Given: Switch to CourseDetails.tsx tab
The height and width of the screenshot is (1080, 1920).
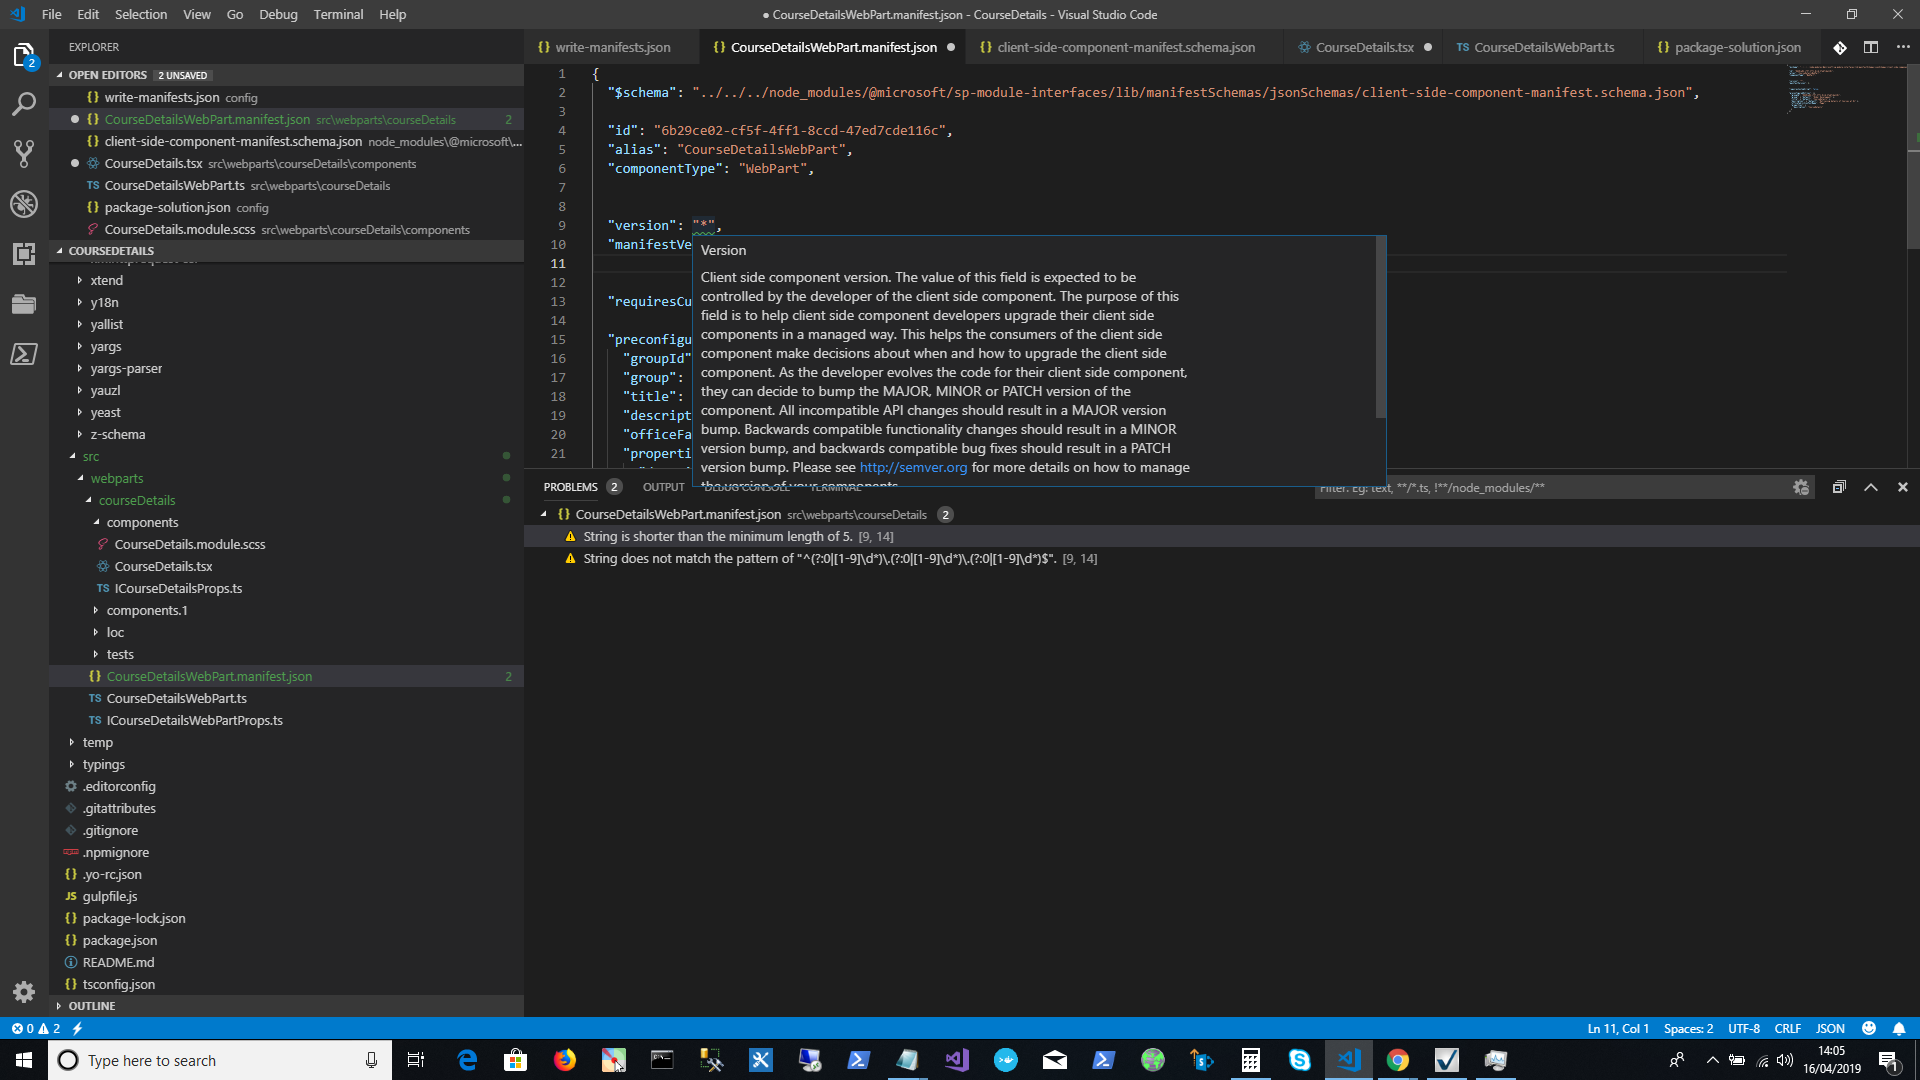Looking at the screenshot, I should [x=1364, y=47].
